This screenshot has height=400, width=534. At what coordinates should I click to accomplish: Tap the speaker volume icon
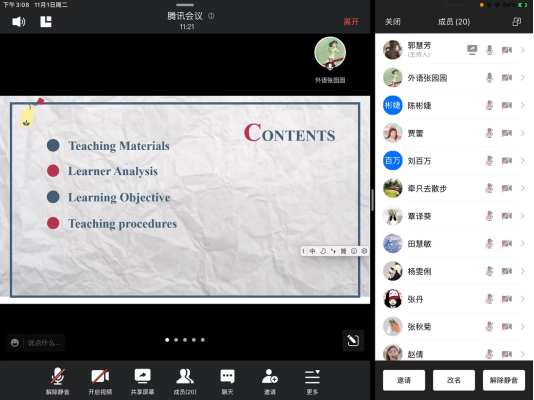[18, 22]
